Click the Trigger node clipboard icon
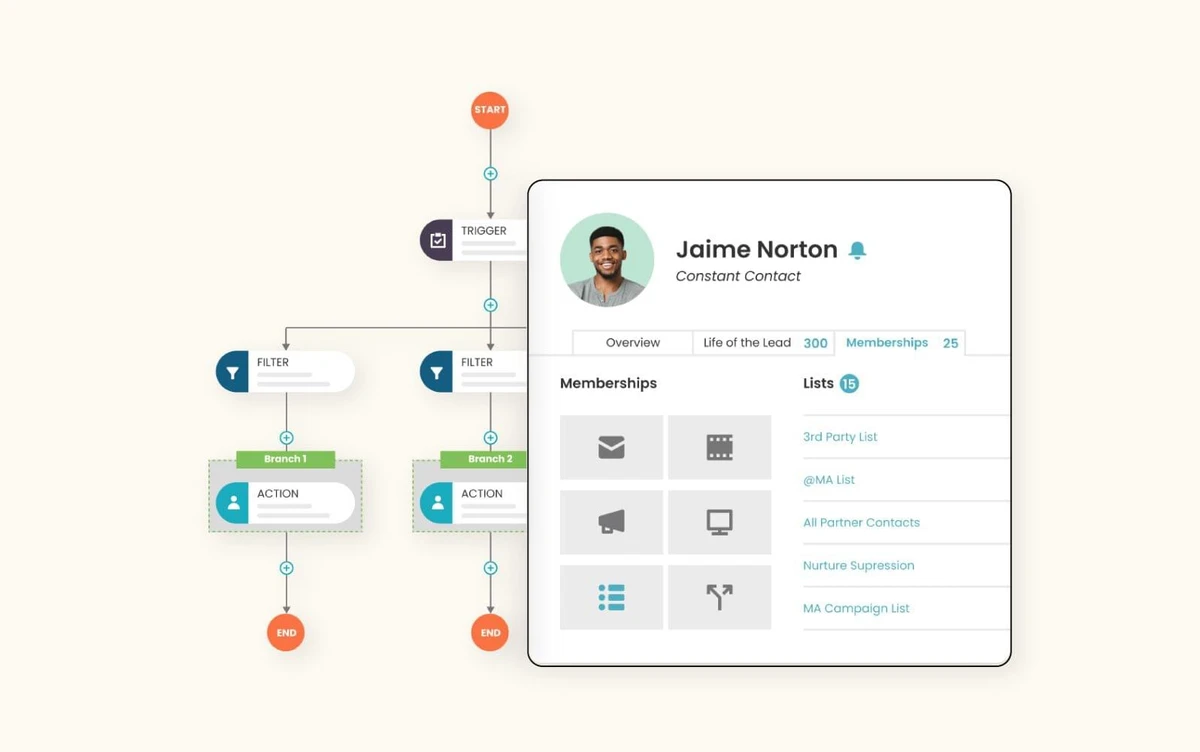This screenshot has width=1200, height=752. tap(440, 238)
